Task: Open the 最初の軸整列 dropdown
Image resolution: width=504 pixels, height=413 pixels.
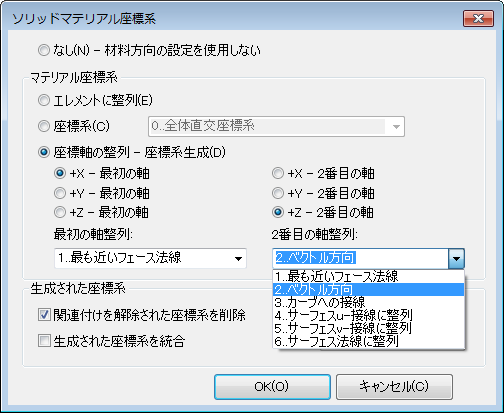Action: tap(150, 258)
